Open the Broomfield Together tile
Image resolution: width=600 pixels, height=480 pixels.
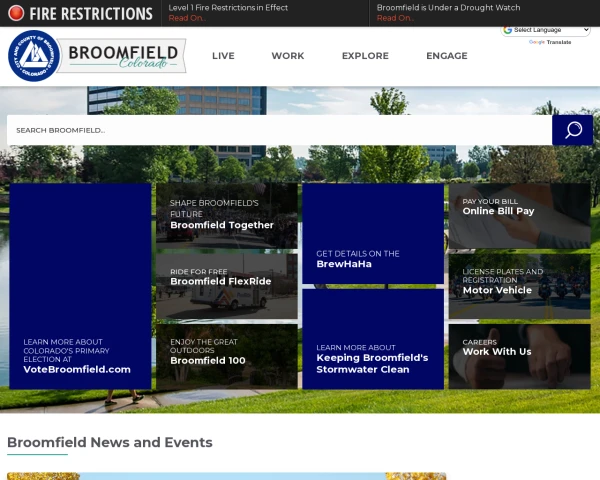click(x=227, y=216)
